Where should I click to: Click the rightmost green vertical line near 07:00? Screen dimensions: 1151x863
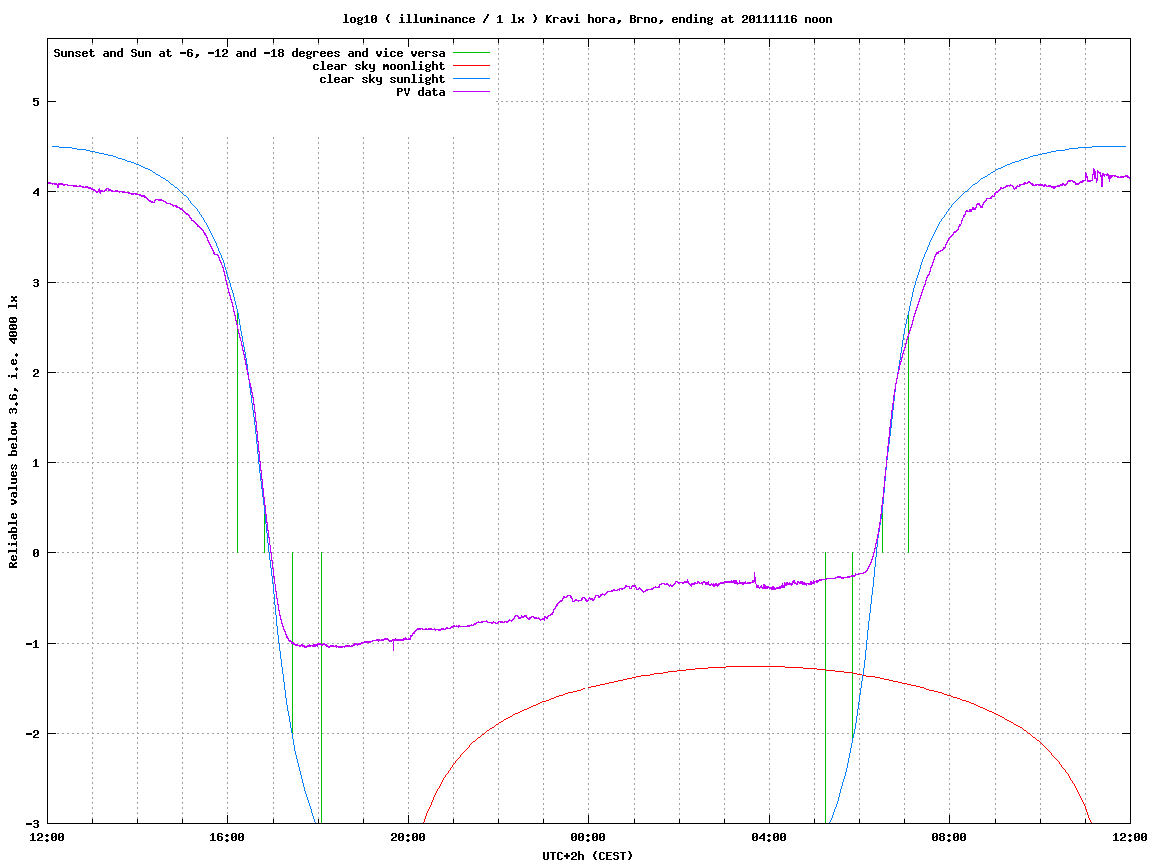point(908,433)
